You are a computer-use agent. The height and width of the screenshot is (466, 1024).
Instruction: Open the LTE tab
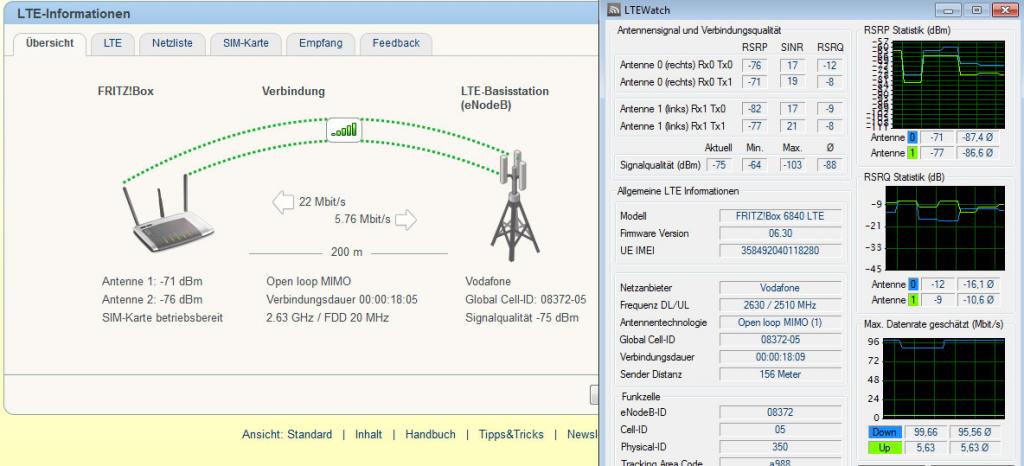coord(112,44)
